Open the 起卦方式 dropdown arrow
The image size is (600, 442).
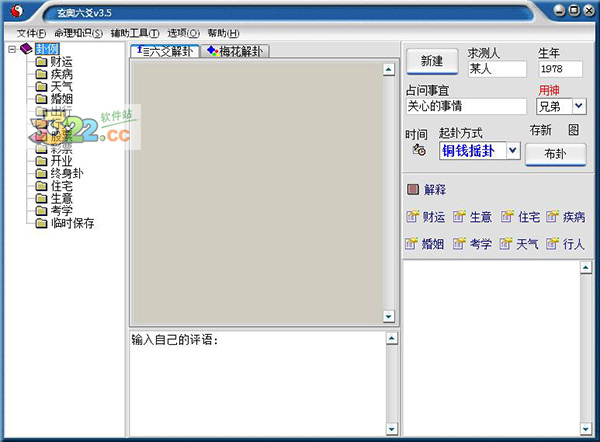513,150
